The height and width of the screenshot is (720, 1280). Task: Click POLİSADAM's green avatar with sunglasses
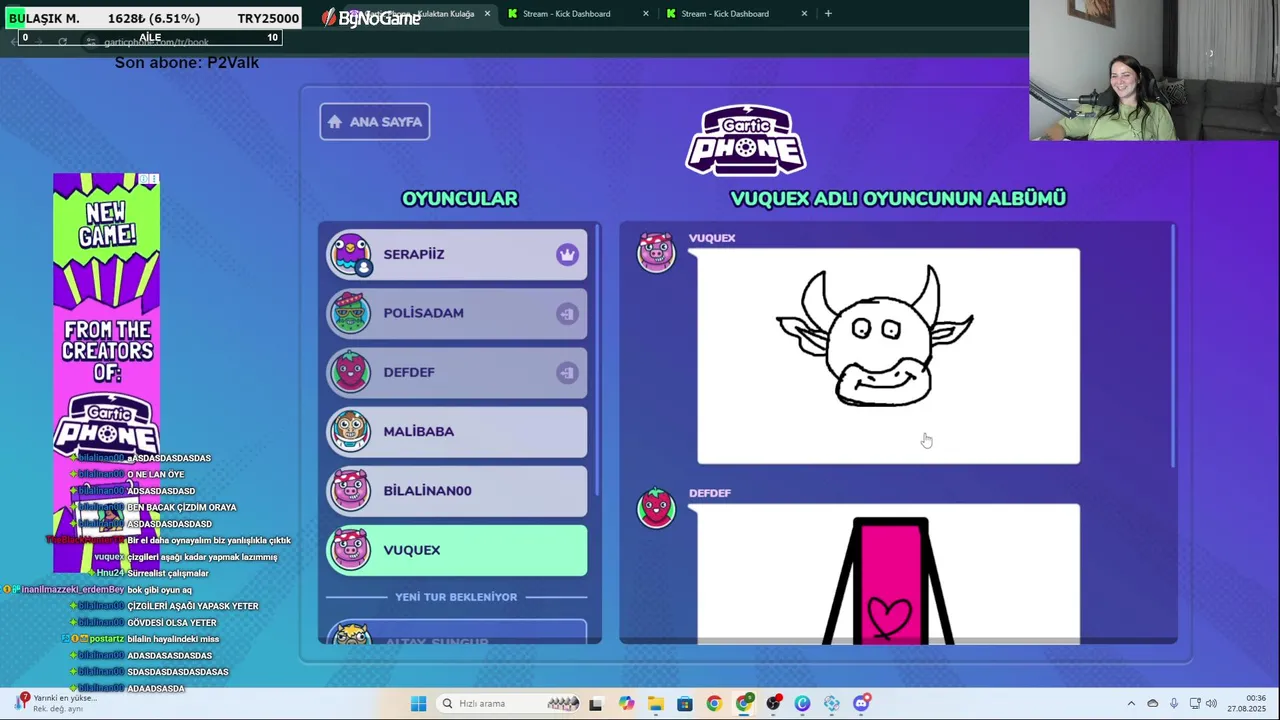point(351,313)
